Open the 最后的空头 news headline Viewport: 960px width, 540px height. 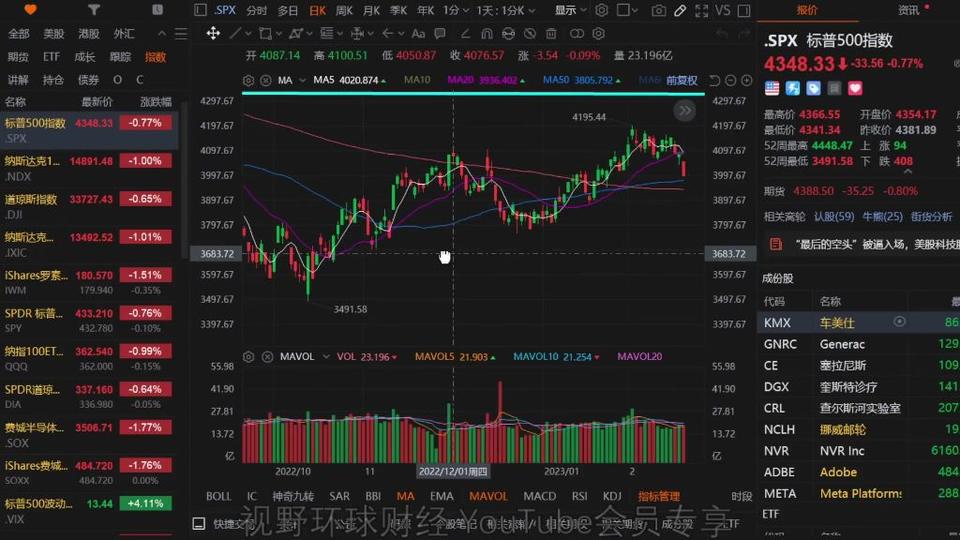(x=876, y=244)
